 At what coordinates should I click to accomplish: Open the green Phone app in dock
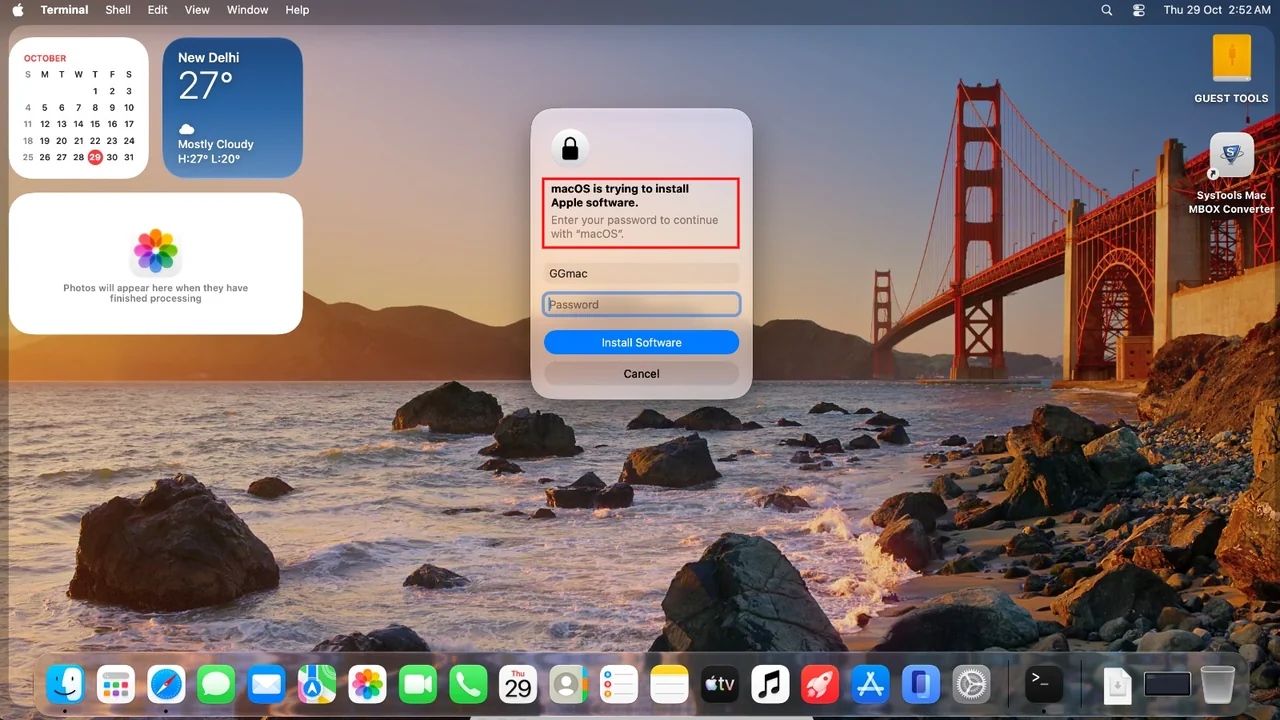tap(468, 685)
